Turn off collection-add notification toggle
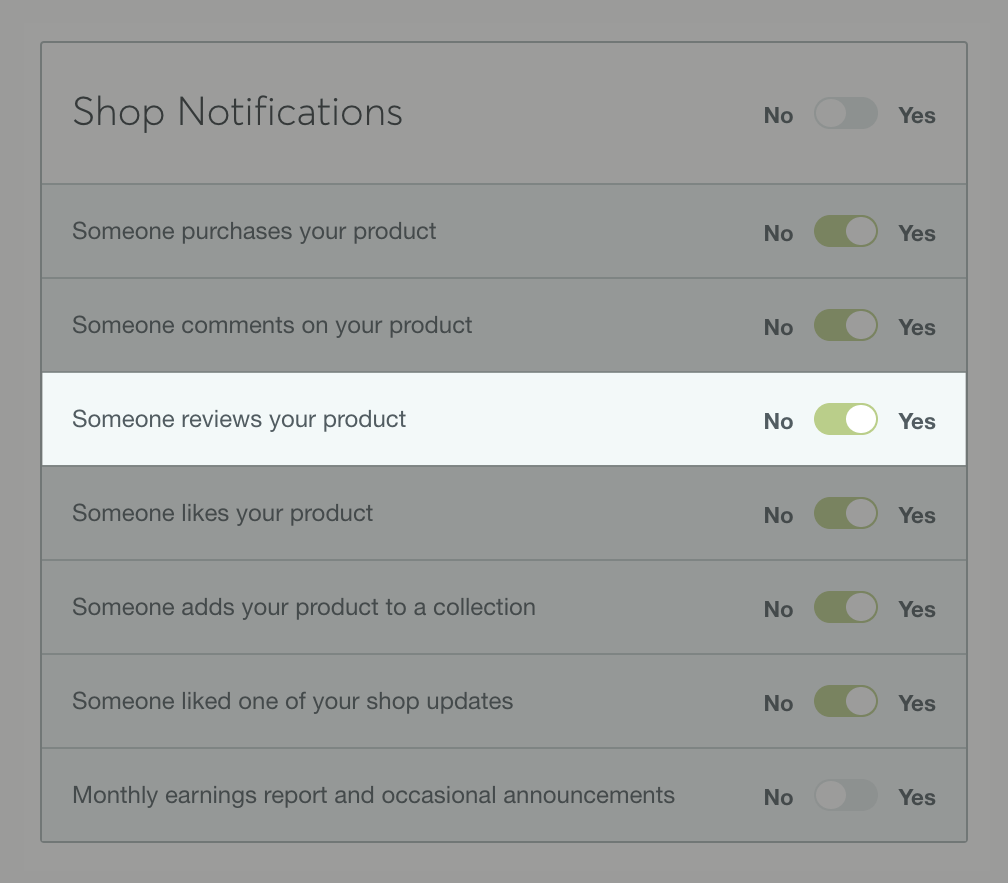Viewport: 1008px width, 883px height. tap(845, 607)
